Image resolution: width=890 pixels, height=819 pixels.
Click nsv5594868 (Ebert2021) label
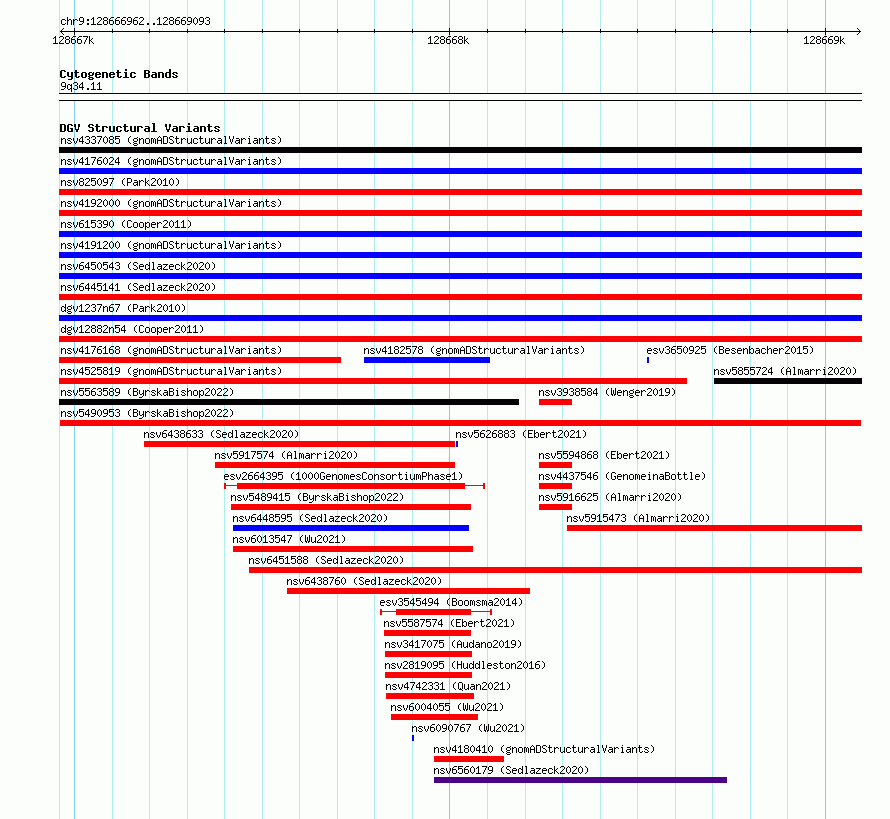[x=604, y=455]
